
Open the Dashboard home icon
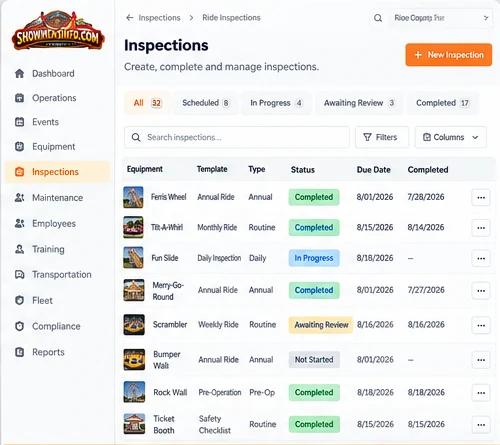tap(20, 73)
